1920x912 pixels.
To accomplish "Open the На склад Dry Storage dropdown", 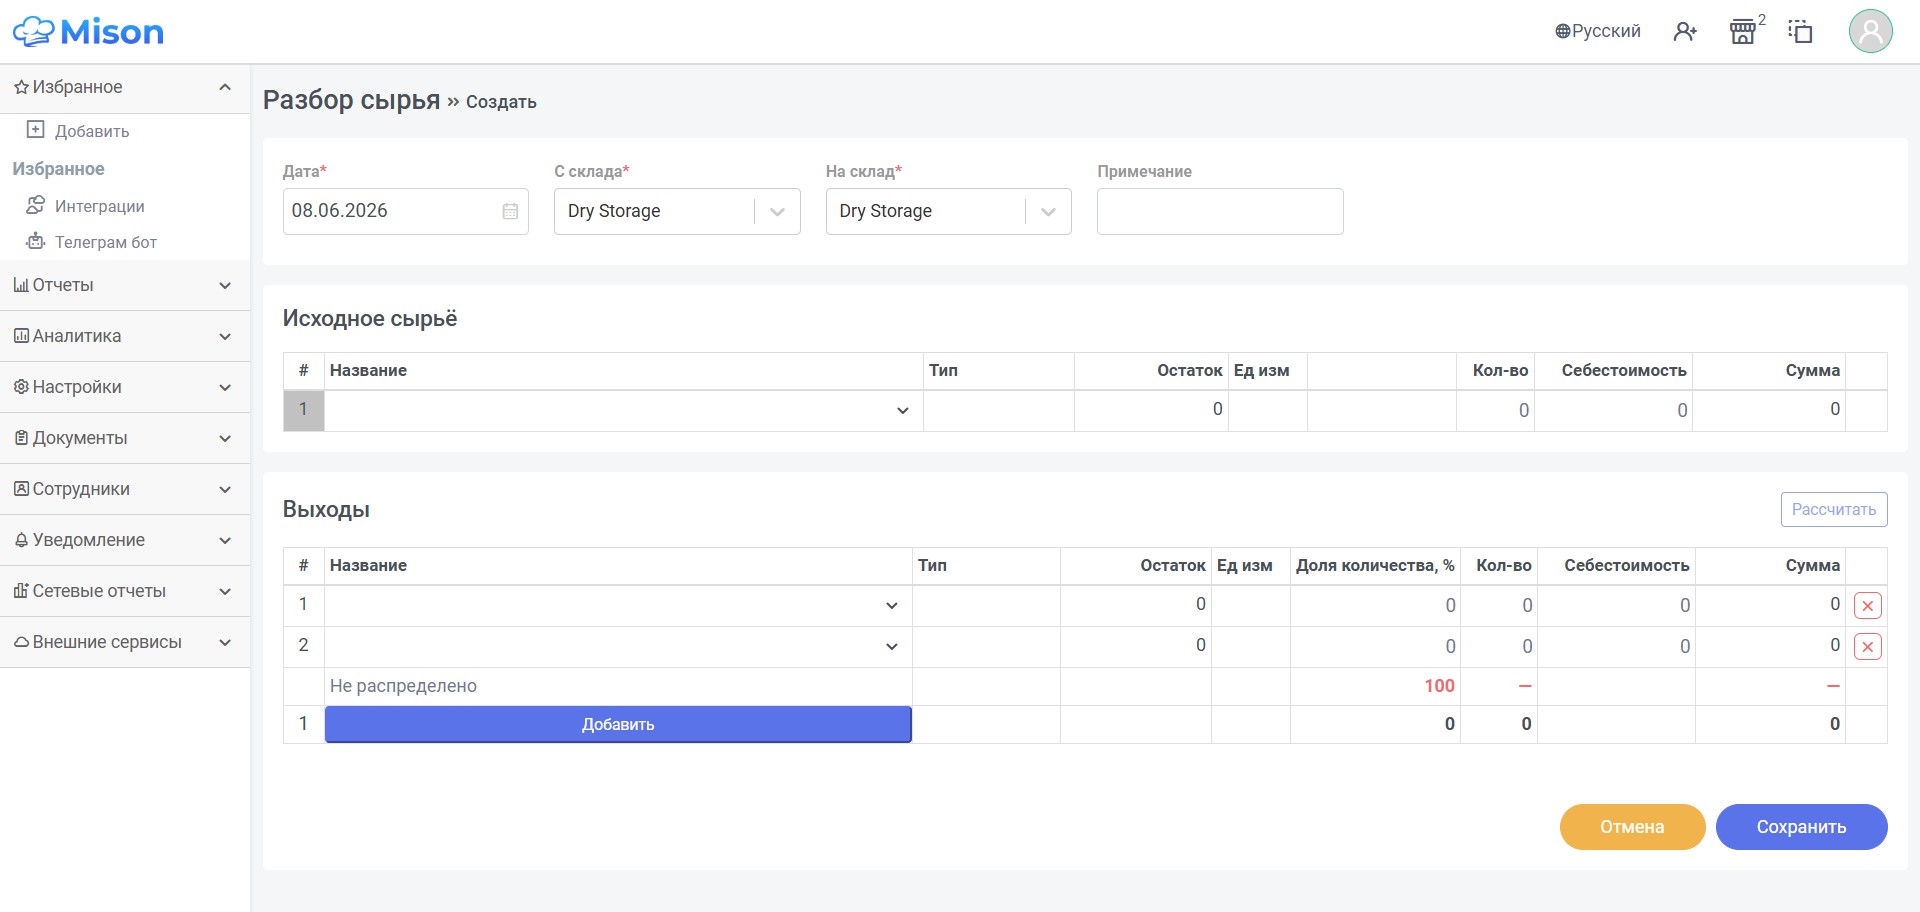I will click(948, 211).
